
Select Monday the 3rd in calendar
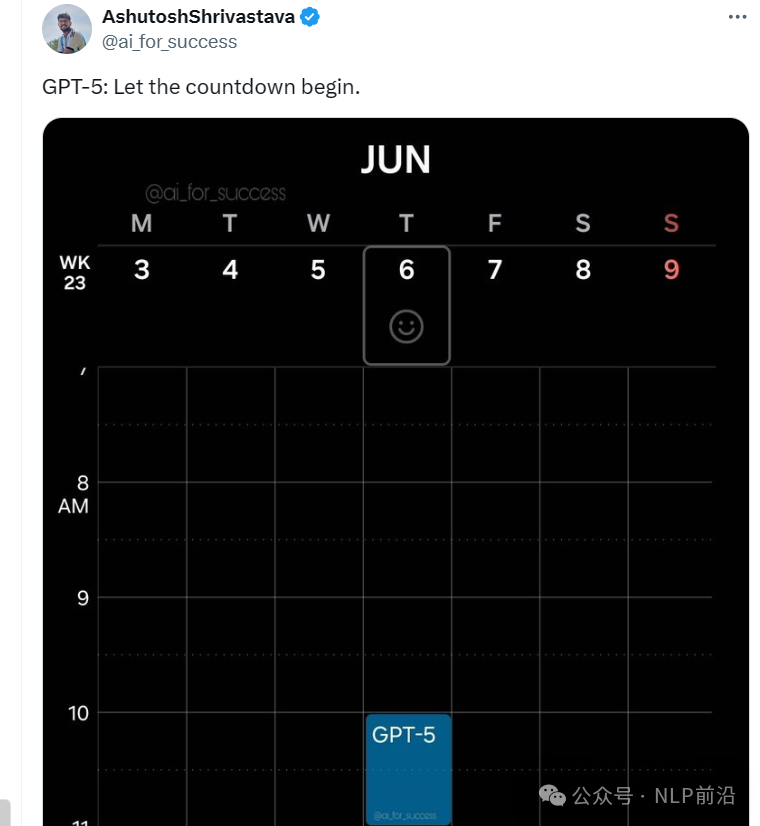(142, 270)
